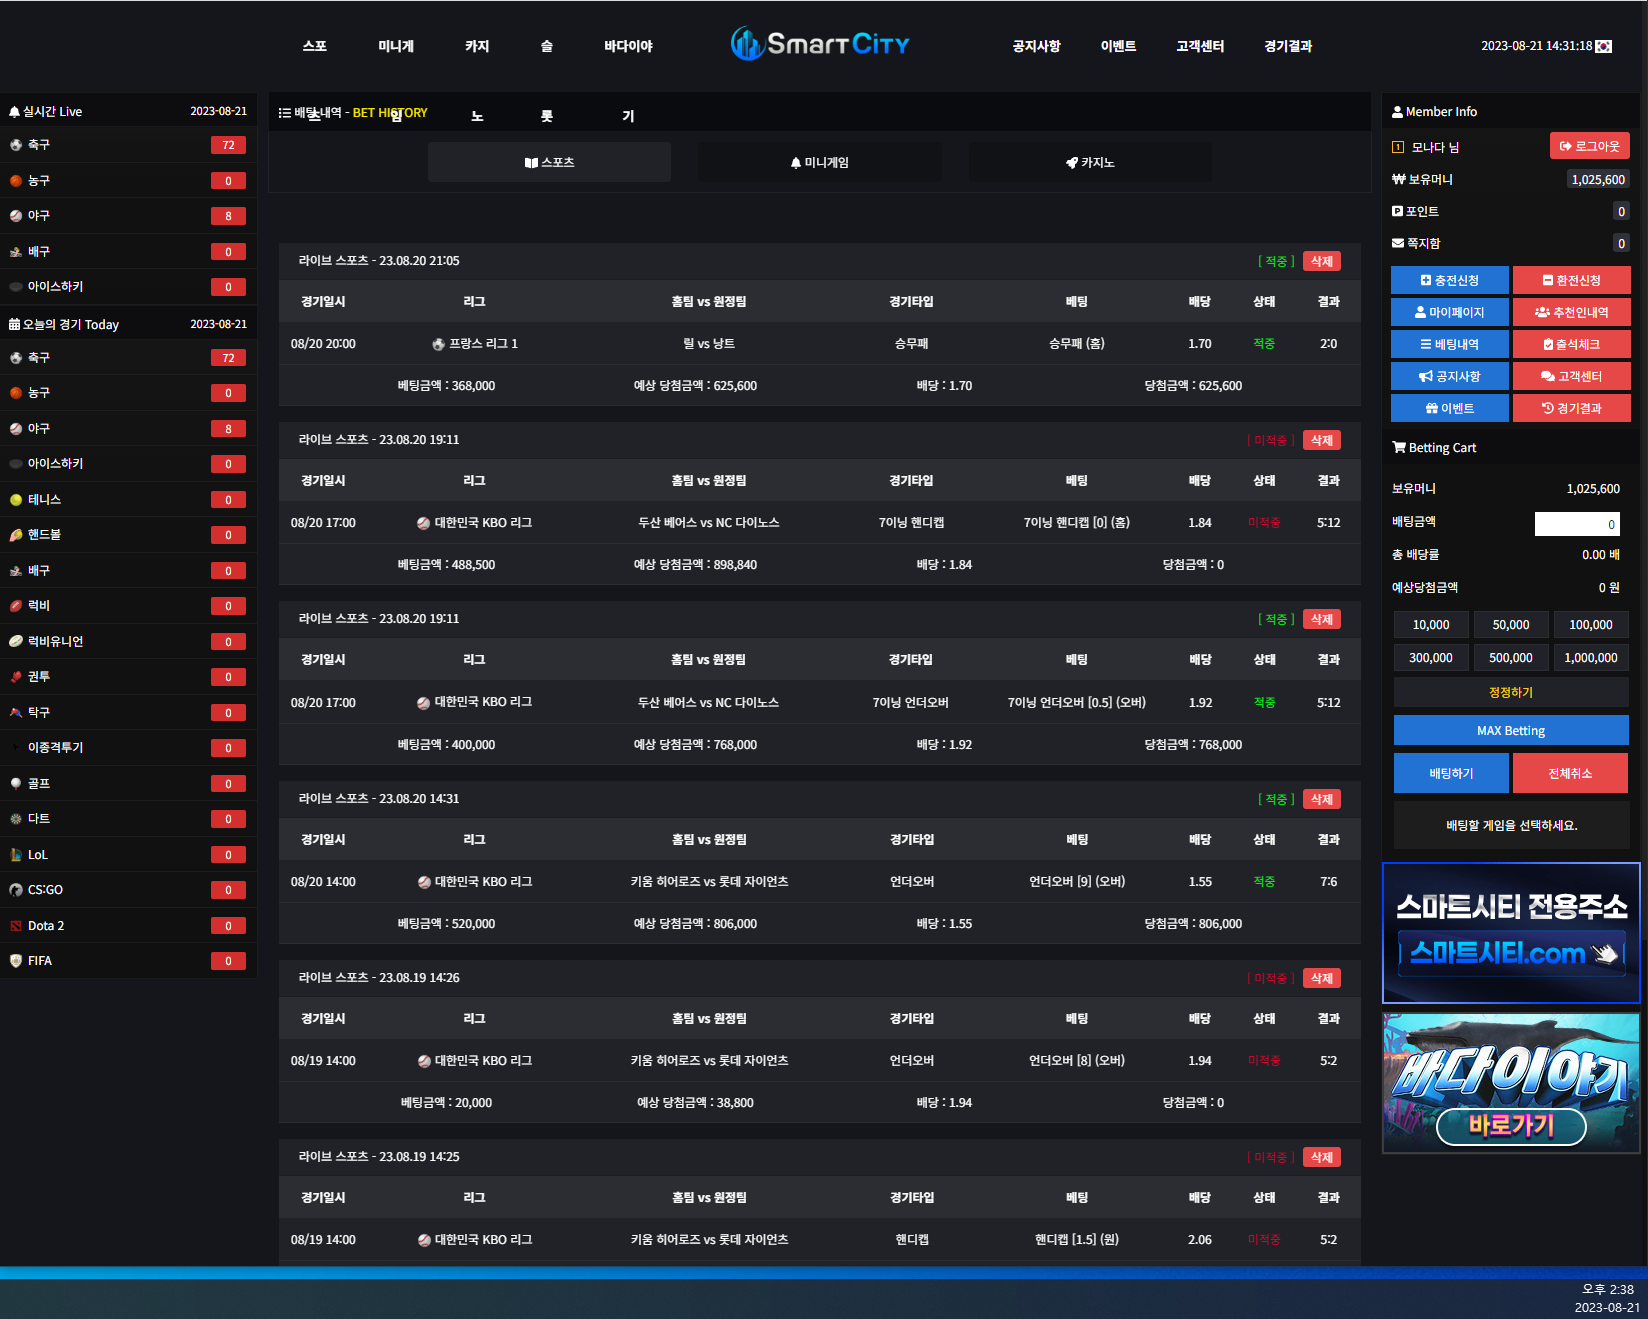Open 마이페이지 from the member panel
The width and height of the screenshot is (1648, 1319).
1450,312
